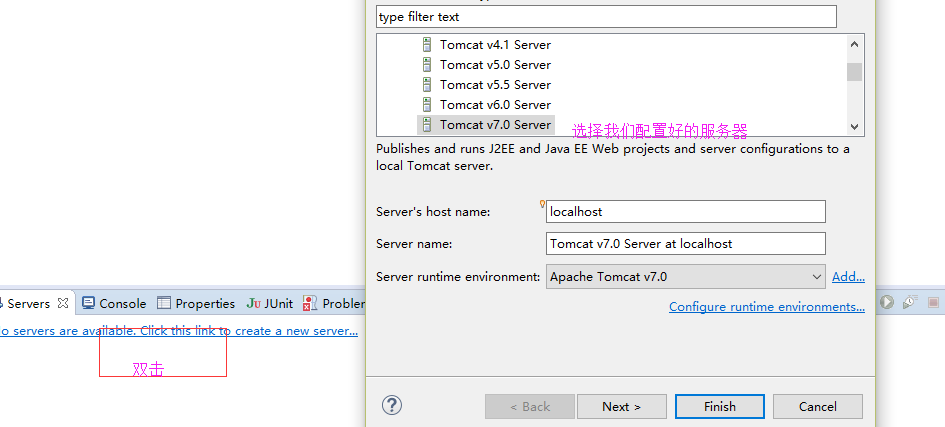Open the JUnit tab

coord(269,304)
